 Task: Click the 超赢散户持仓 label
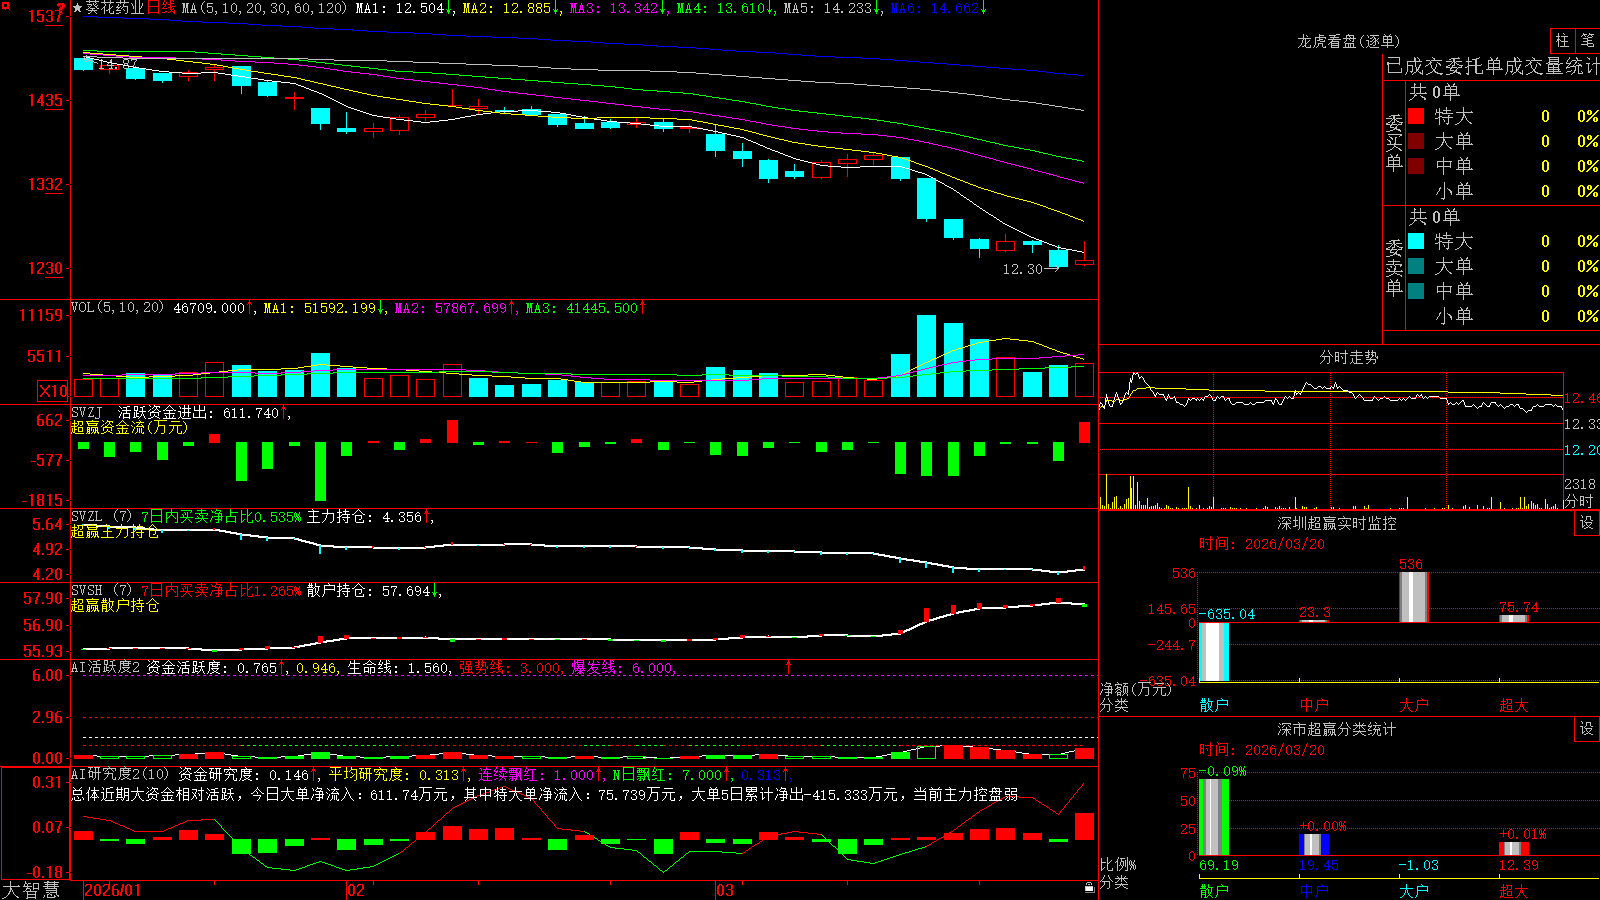point(115,606)
